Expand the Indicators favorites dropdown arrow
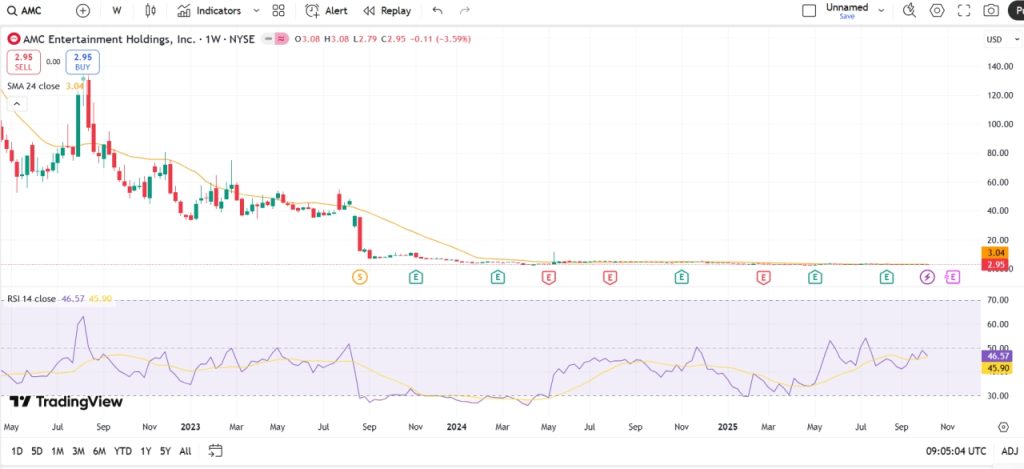Image resolution: width=1024 pixels, height=469 pixels. tap(256, 11)
